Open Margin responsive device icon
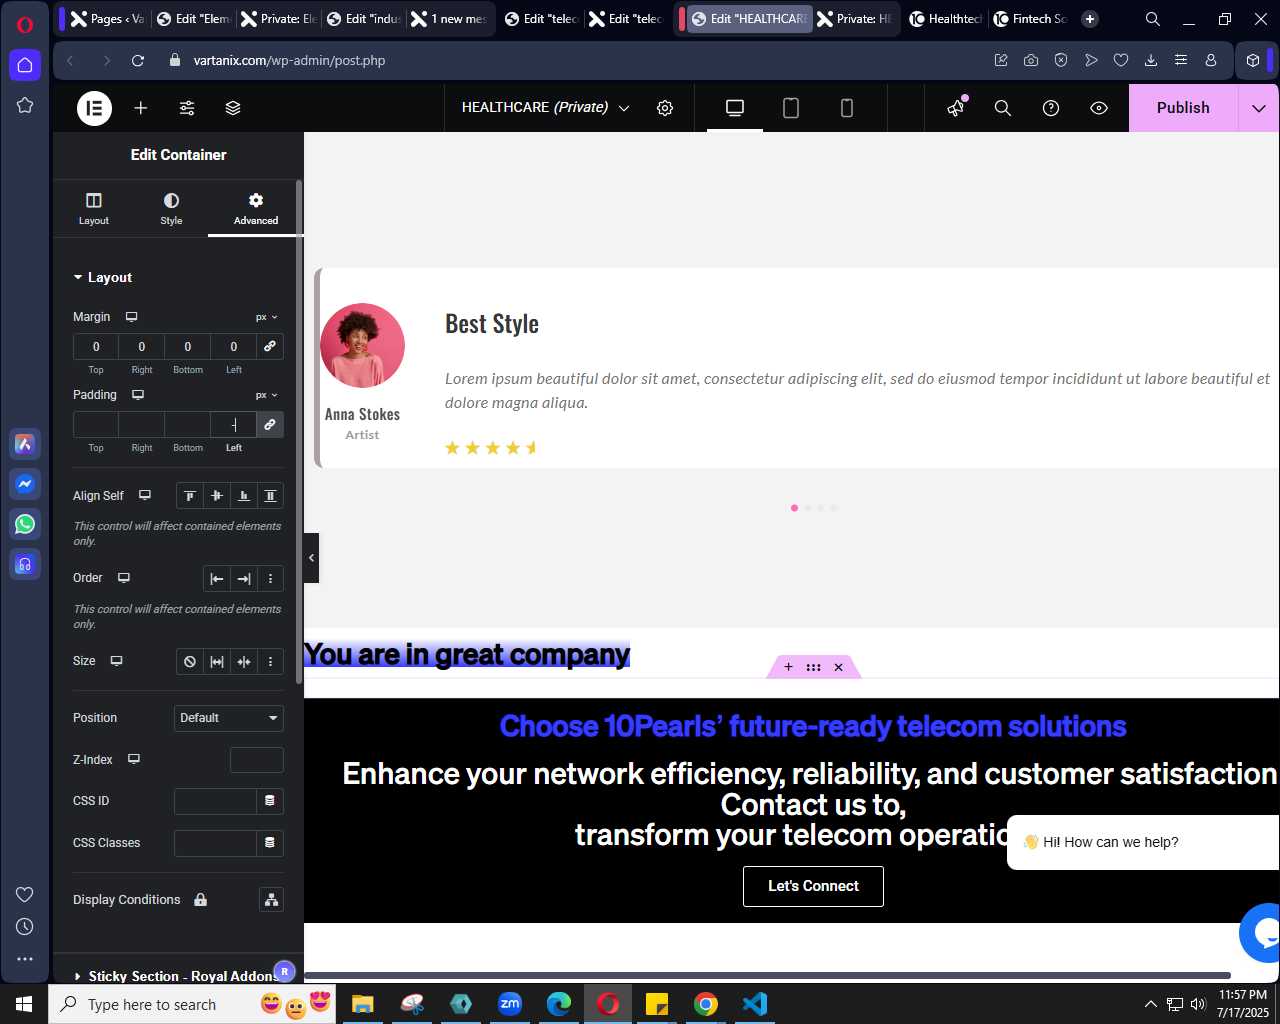Viewport: 1280px width, 1024px height. [x=131, y=317]
